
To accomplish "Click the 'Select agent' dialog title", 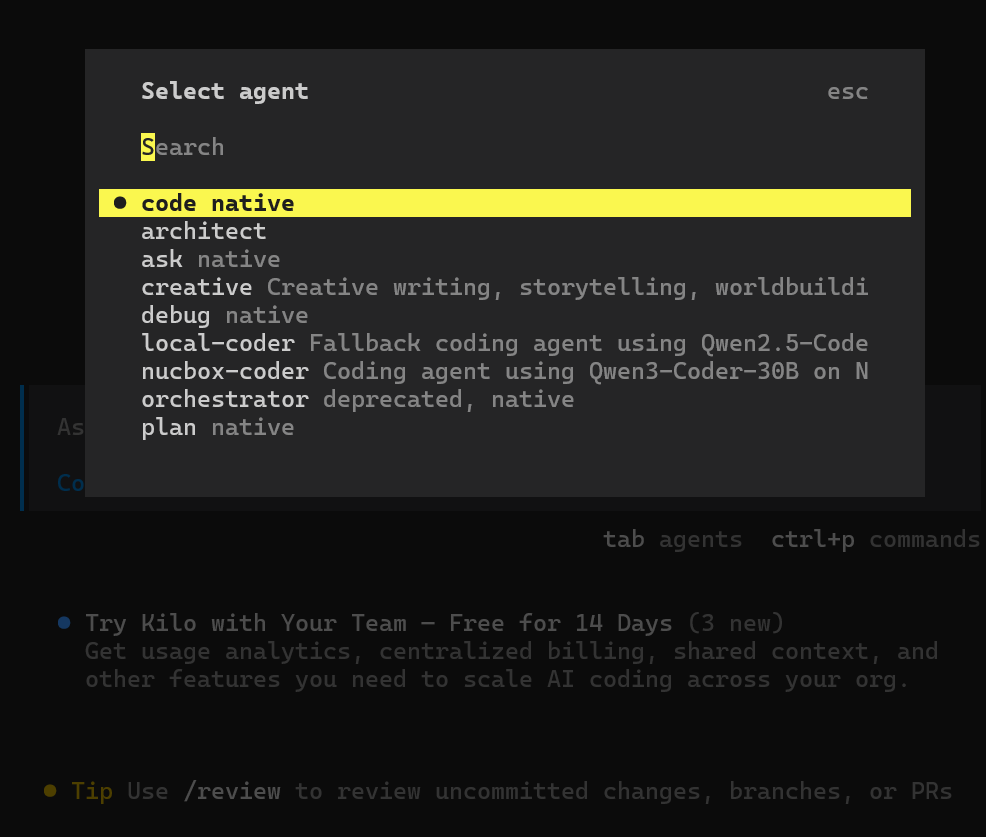I will click(224, 91).
